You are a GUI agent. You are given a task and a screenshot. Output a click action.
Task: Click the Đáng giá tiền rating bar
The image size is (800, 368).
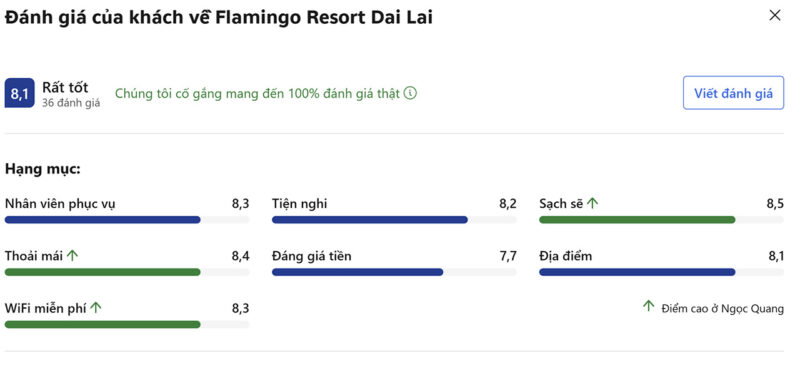click(x=394, y=272)
